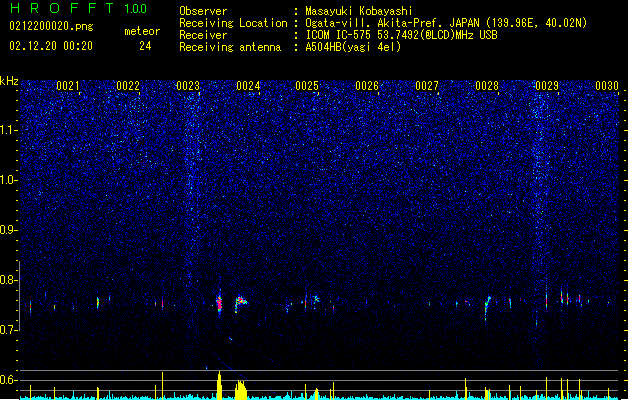This screenshot has height=400, width=629.
Task: Click the 0024 time marker
Action: [248, 86]
